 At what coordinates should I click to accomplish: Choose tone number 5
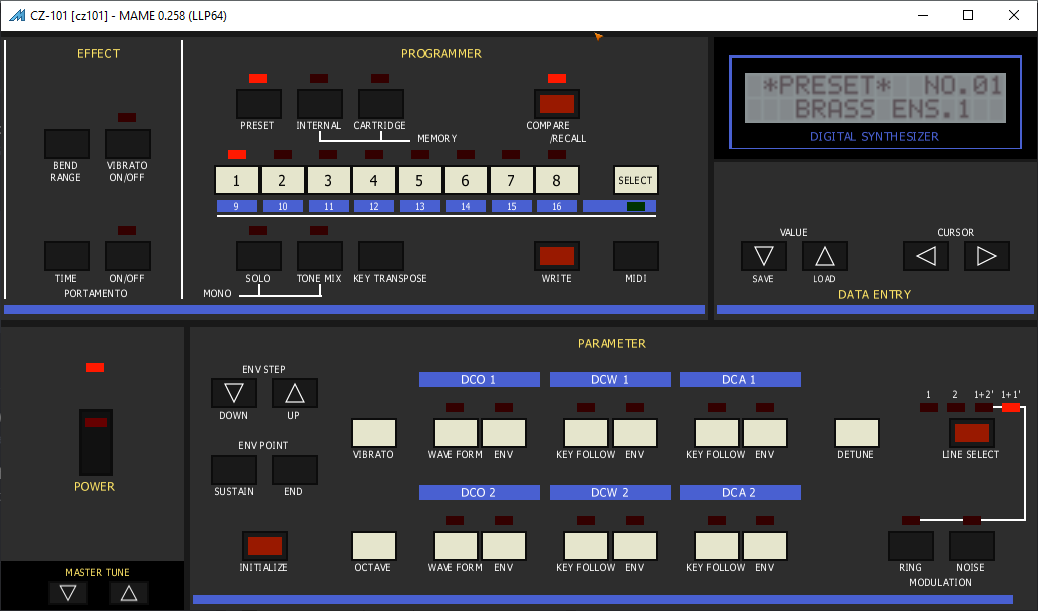(x=419, y=180)
